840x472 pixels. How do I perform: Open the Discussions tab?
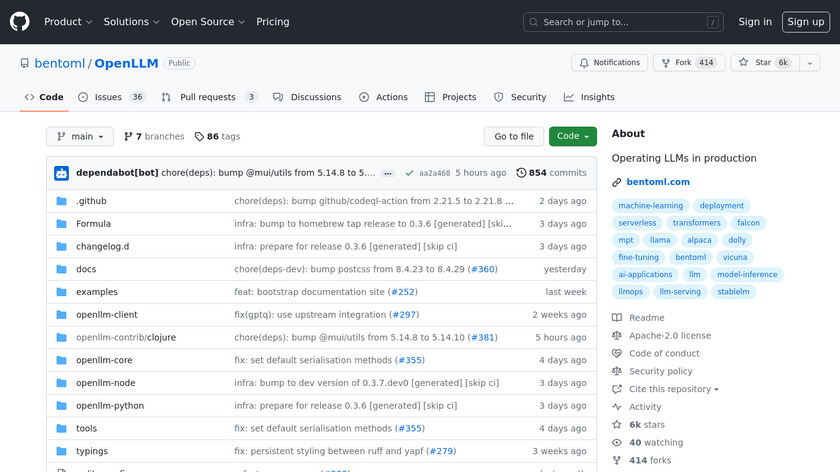[x=307, y=97]
